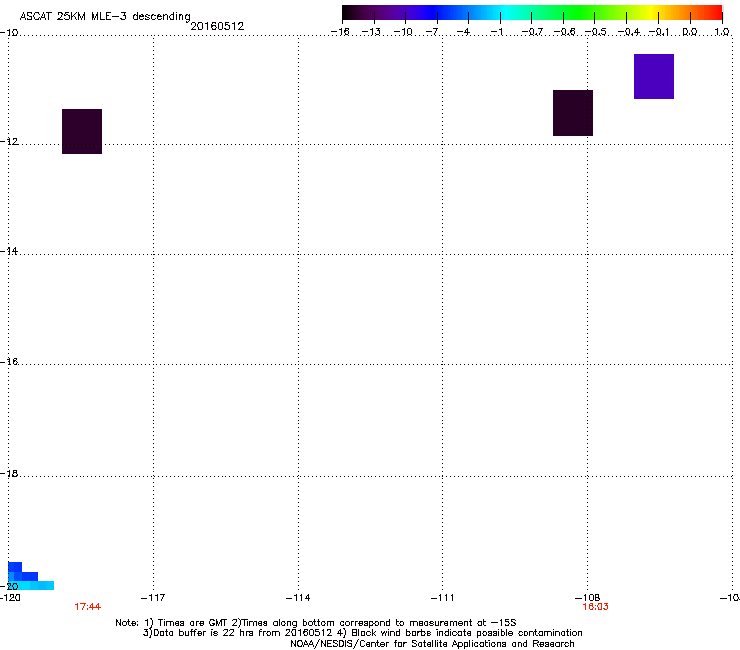The image size is (740, 650).
Task: Click the cyan section of the color bar
Action: [x=507, y=12]
